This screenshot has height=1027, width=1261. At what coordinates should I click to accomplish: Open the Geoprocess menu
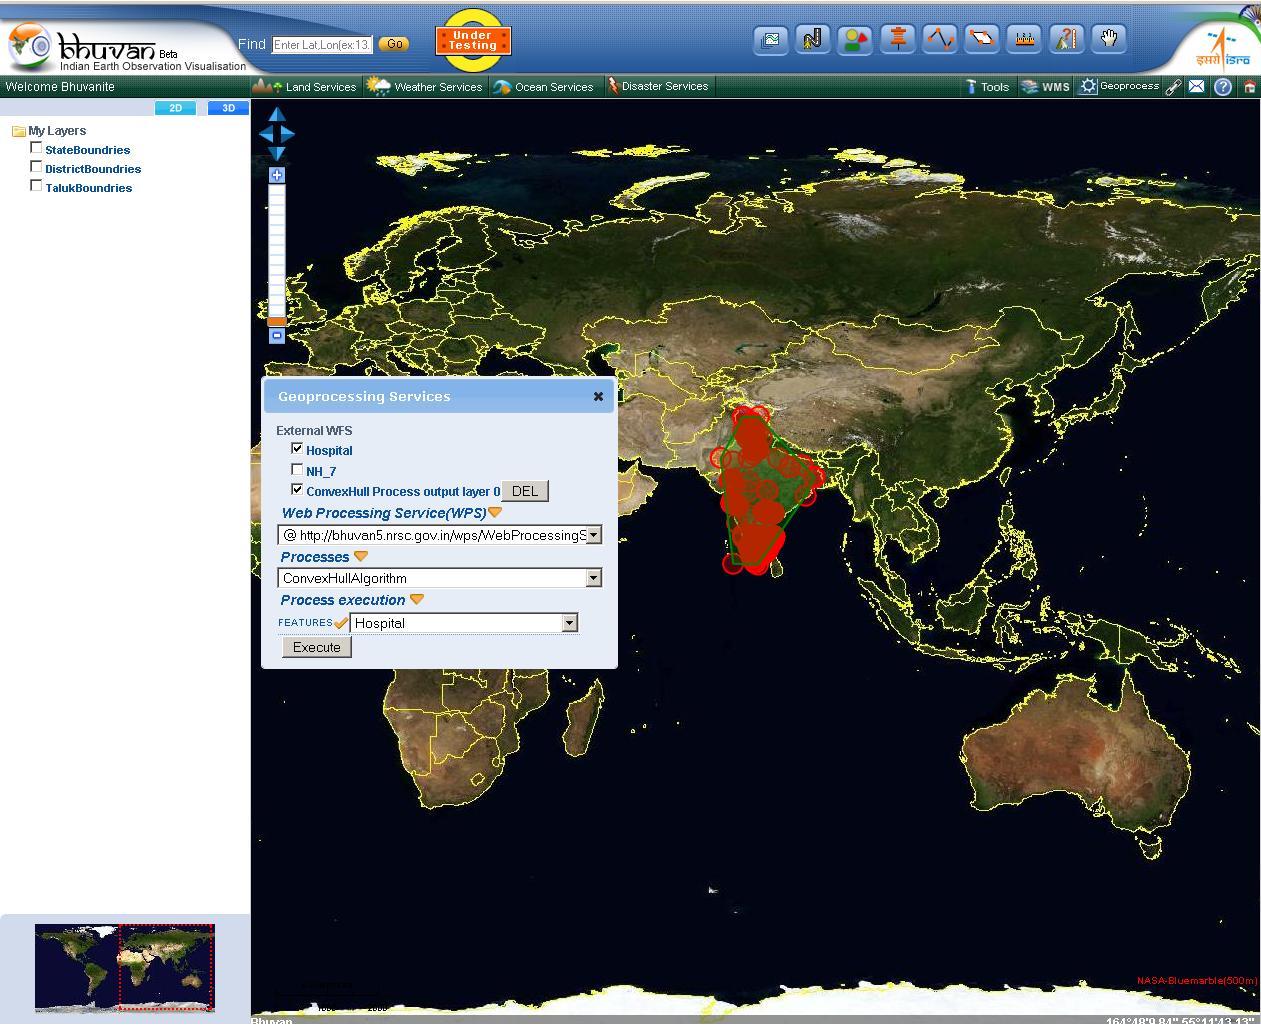[x=1120, y=87]
